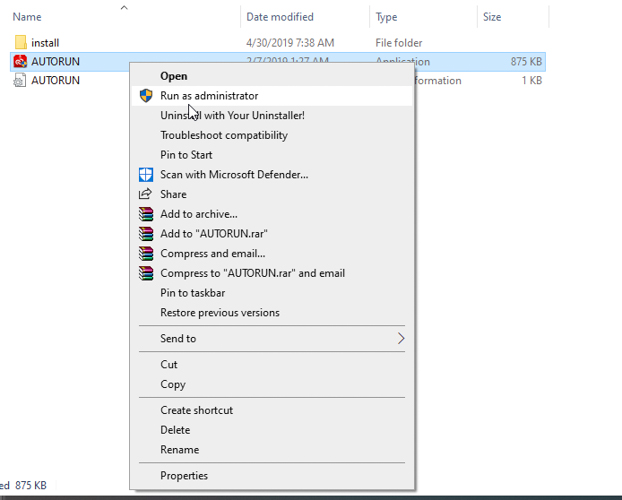The image size is (622, 500).
Task: Choose Open from the context menu
Action: pos(174,76)
